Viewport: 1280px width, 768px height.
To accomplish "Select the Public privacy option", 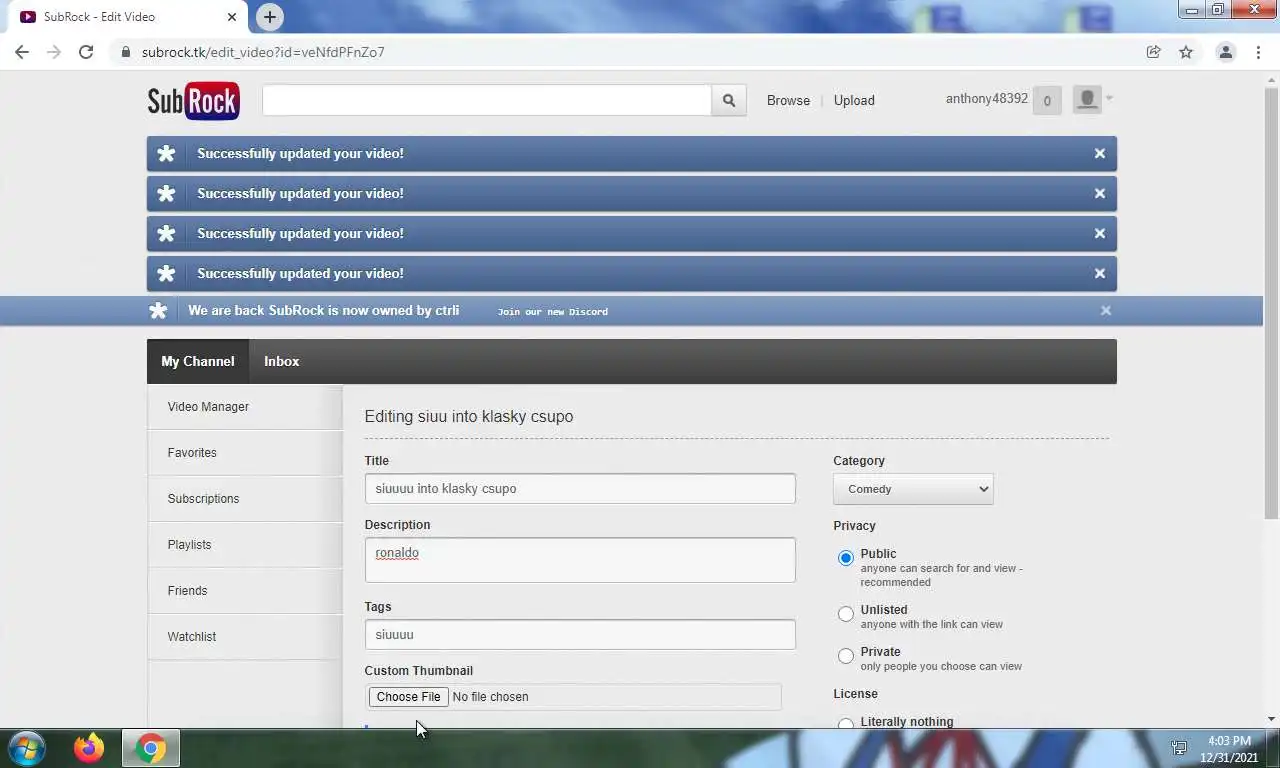I will (x=846, y=558).
